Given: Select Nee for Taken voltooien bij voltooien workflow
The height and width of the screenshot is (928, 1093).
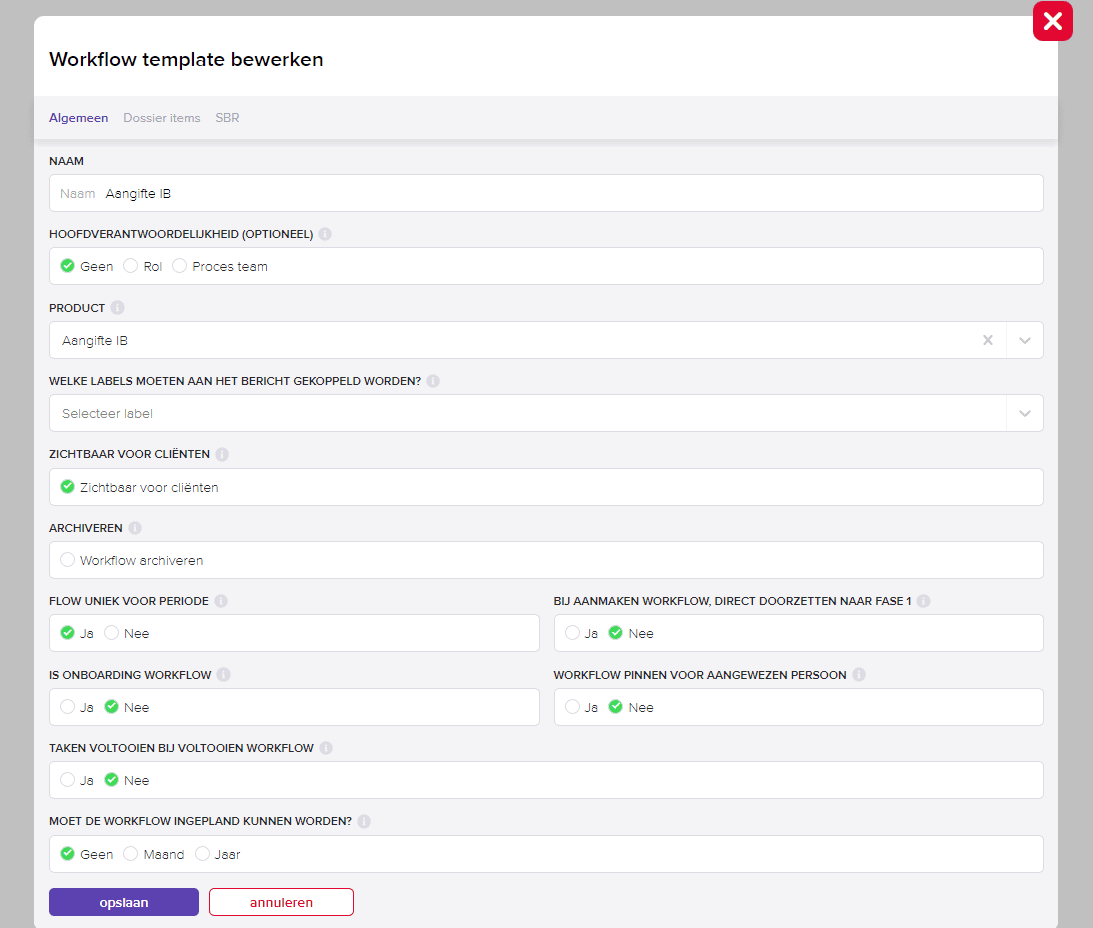Looking at the screenshot, I should pos(112,780).
